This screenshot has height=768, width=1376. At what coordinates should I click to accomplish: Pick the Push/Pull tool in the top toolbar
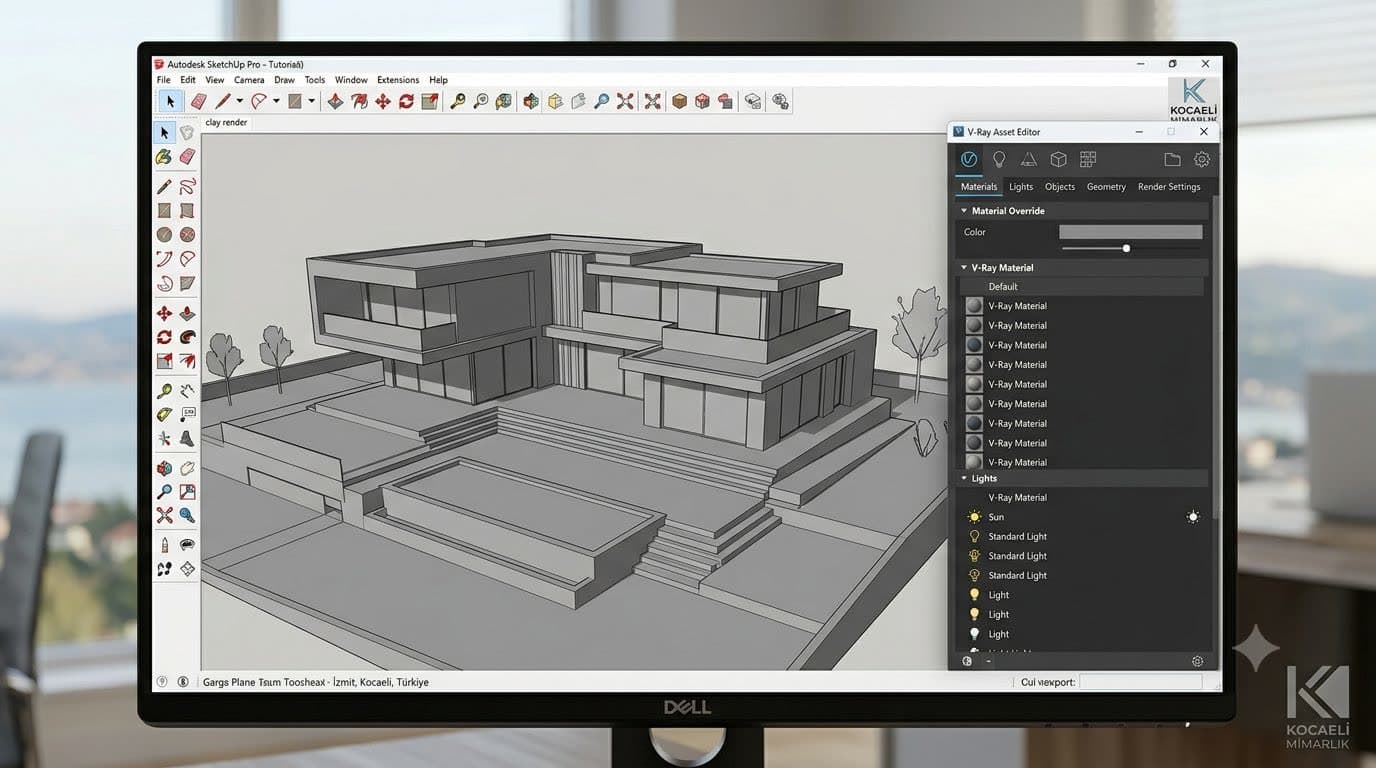click(x=335, y=101)
